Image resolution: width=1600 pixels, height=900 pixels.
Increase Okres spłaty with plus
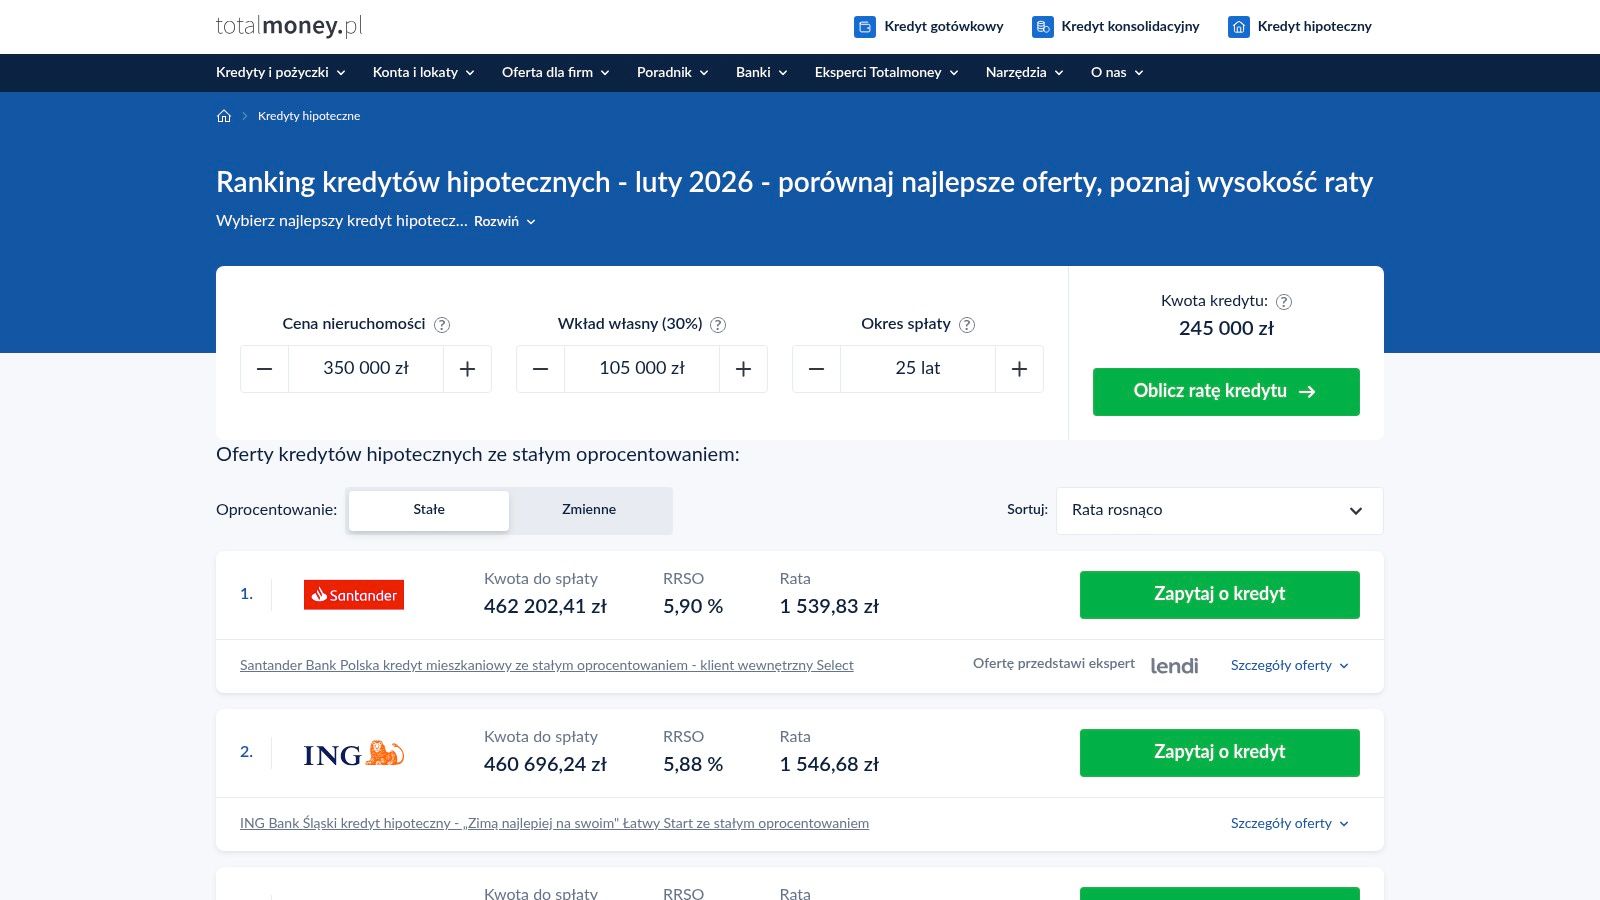point(1019,369)
